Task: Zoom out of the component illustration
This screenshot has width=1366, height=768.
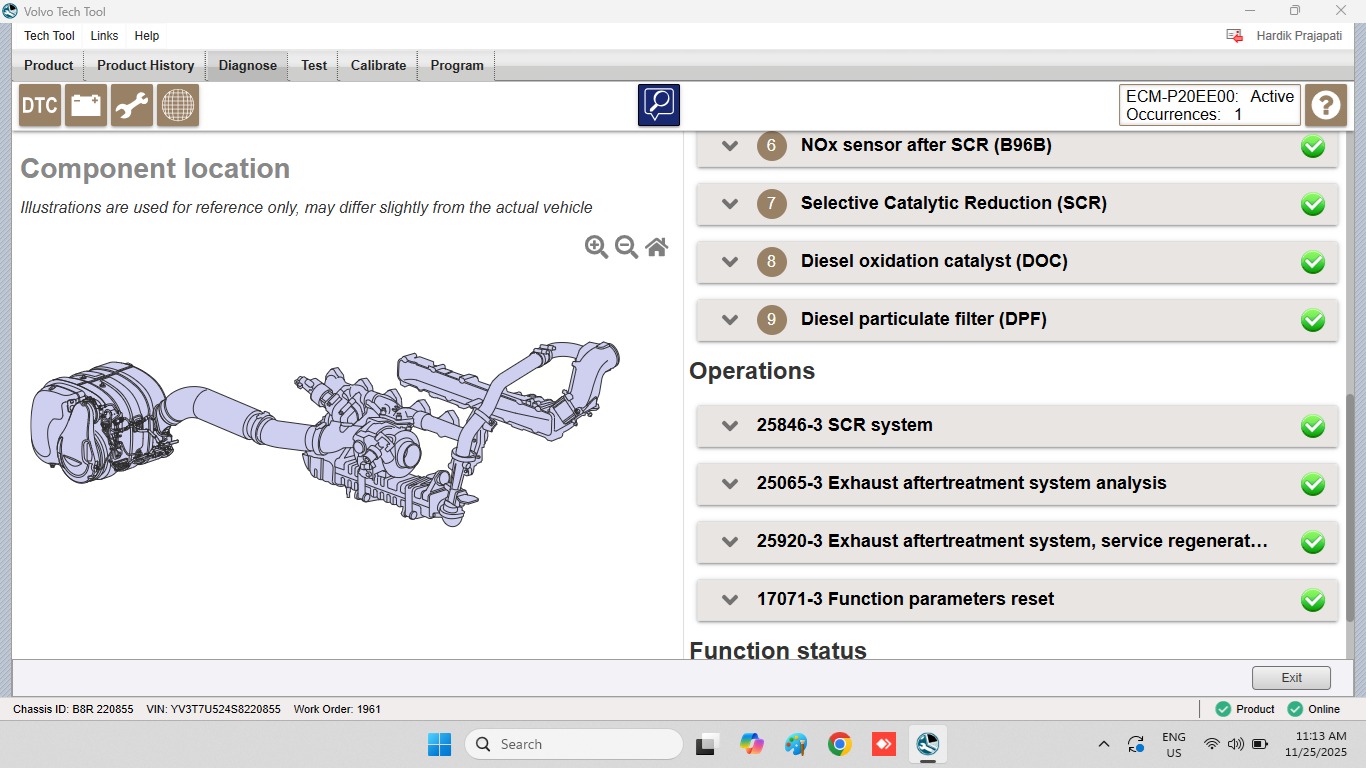Action: [627, 247]
